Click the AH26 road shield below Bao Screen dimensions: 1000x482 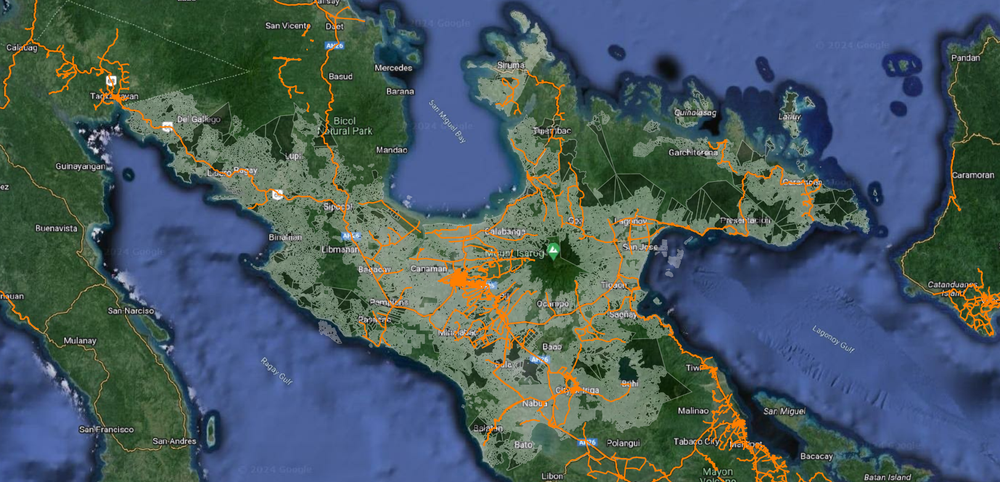pos(541,360)
